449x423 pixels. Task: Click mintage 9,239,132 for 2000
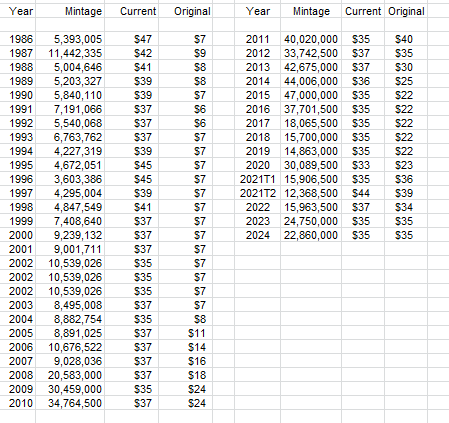click(x=70, y=235)
